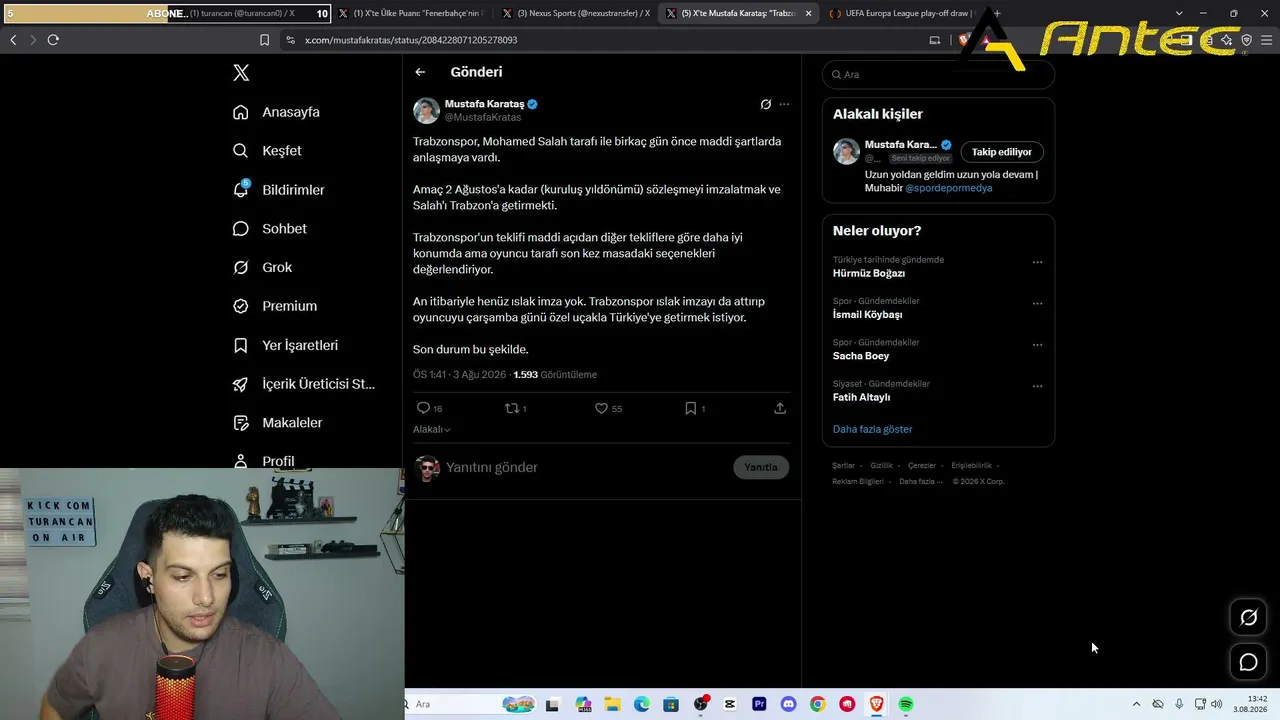The width and height of the screenshot is (1280, 720).
Task: Open Yer İşaretleri bookmarks
Action: coord(285,345)
